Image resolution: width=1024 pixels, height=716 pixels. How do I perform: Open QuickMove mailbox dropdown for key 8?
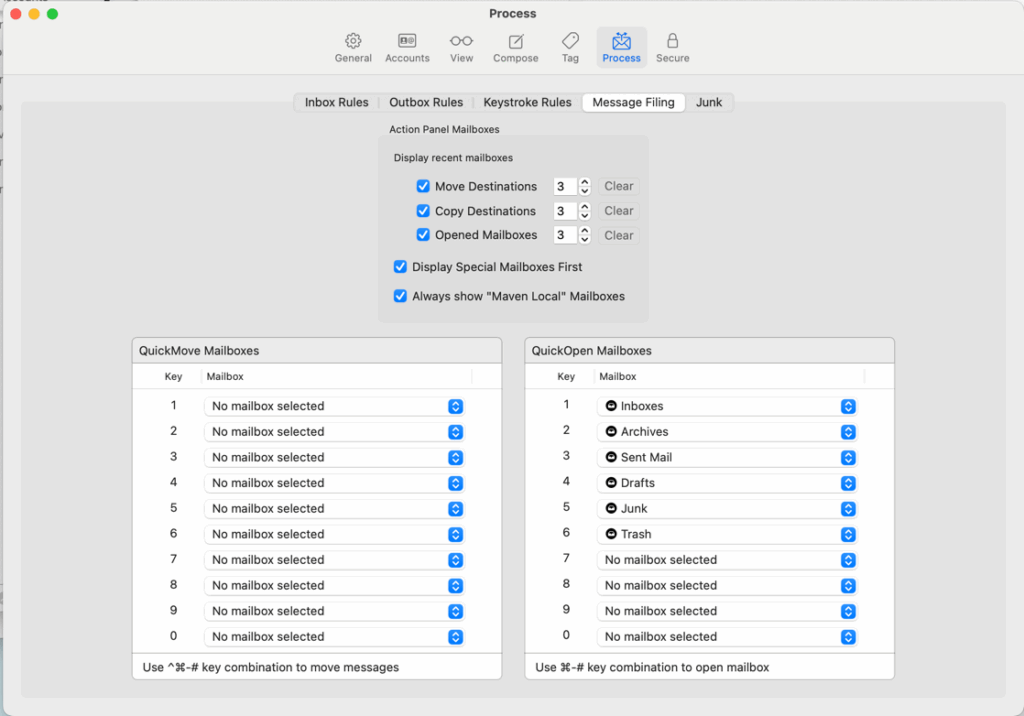pyautogui.click(x=334, y=585)
